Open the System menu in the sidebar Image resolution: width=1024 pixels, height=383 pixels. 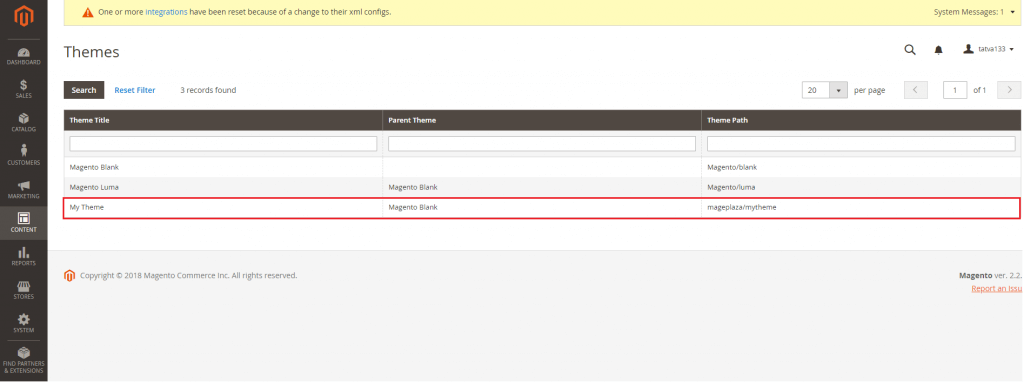pos(24,324)
